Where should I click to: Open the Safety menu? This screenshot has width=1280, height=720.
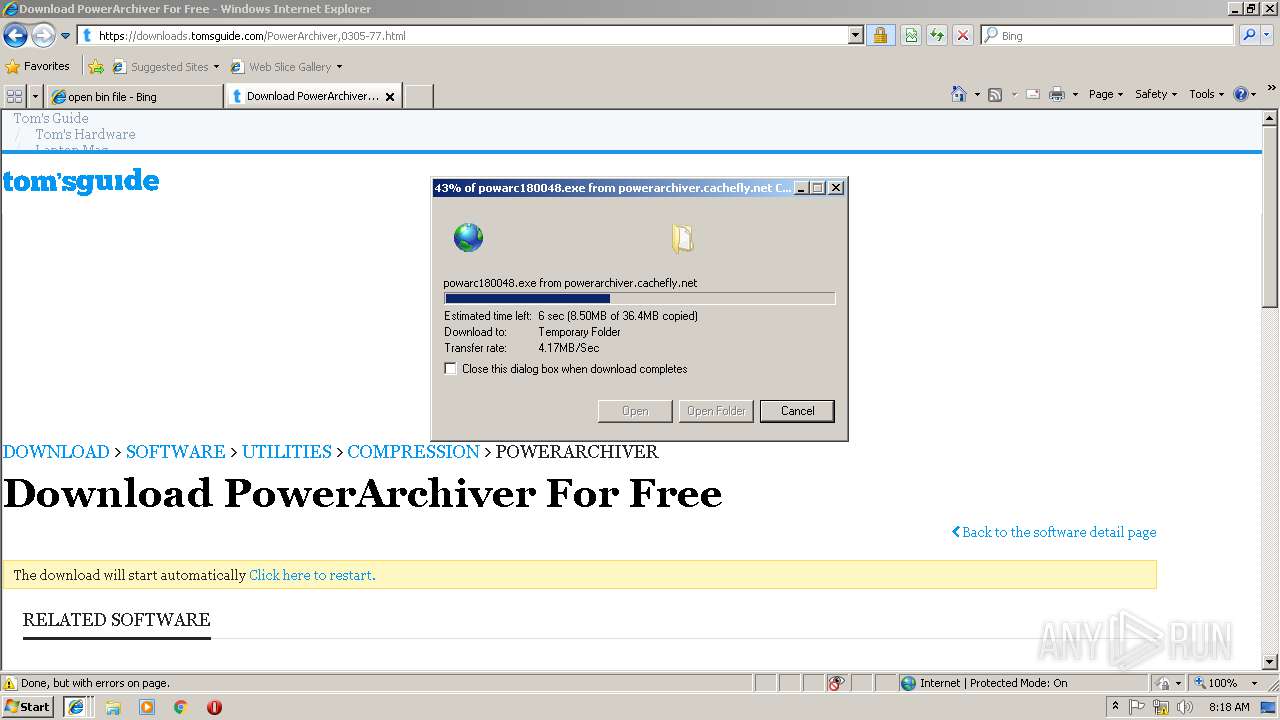pos(1156,94)
